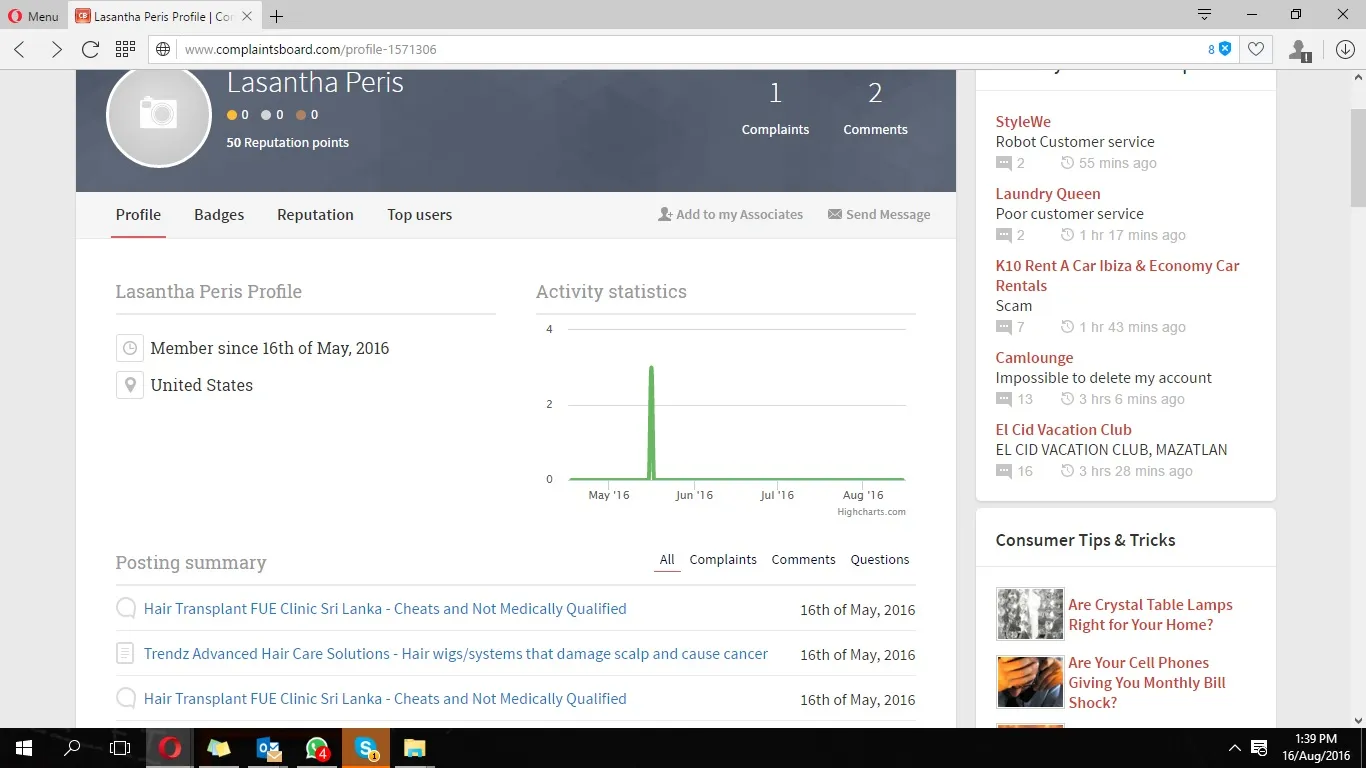Screen dimensions: 1366x768
Task: Click the bronze badge count dot
Action: coord(300,115)
